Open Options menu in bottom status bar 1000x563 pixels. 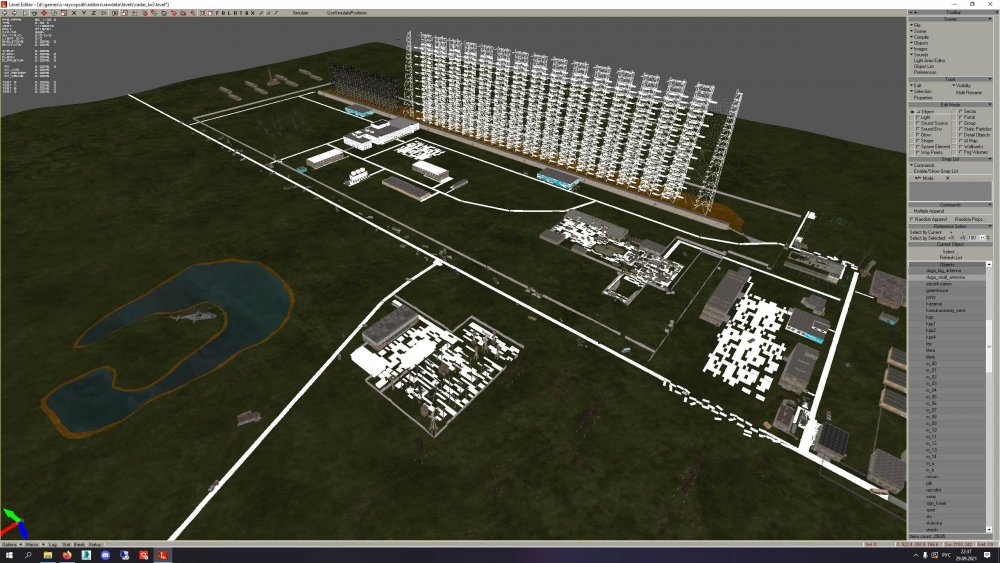11,545
